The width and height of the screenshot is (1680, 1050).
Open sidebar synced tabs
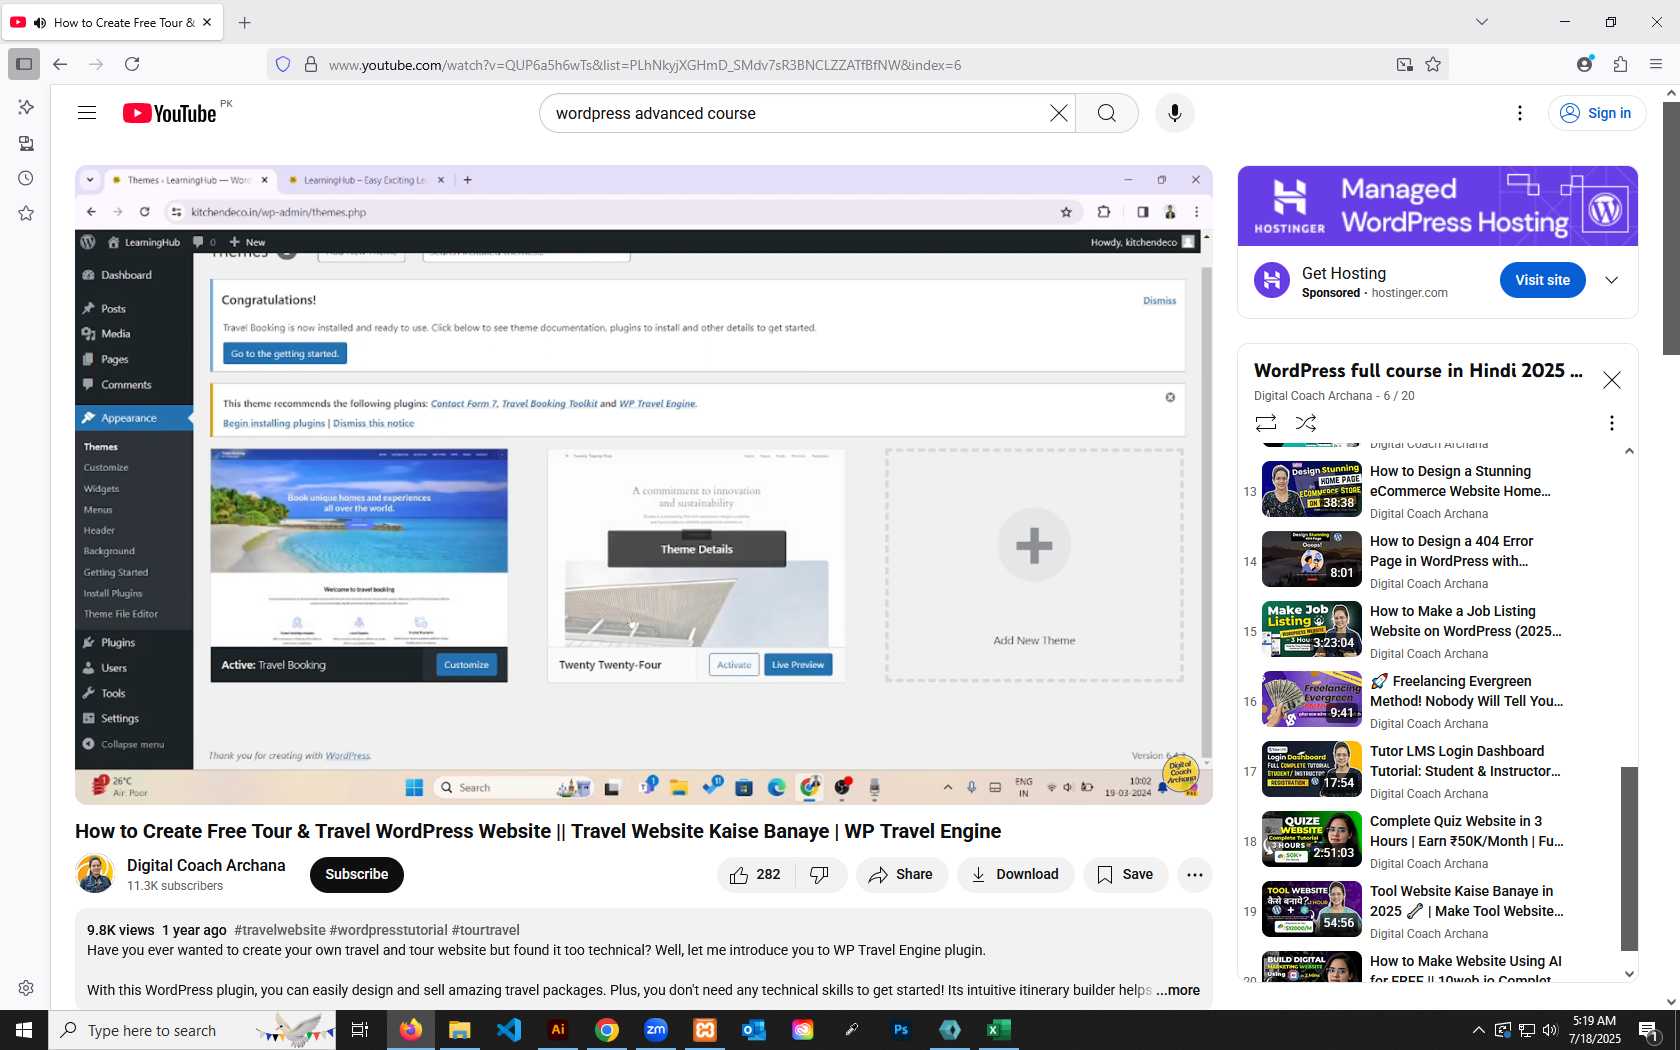click(26, 143)
